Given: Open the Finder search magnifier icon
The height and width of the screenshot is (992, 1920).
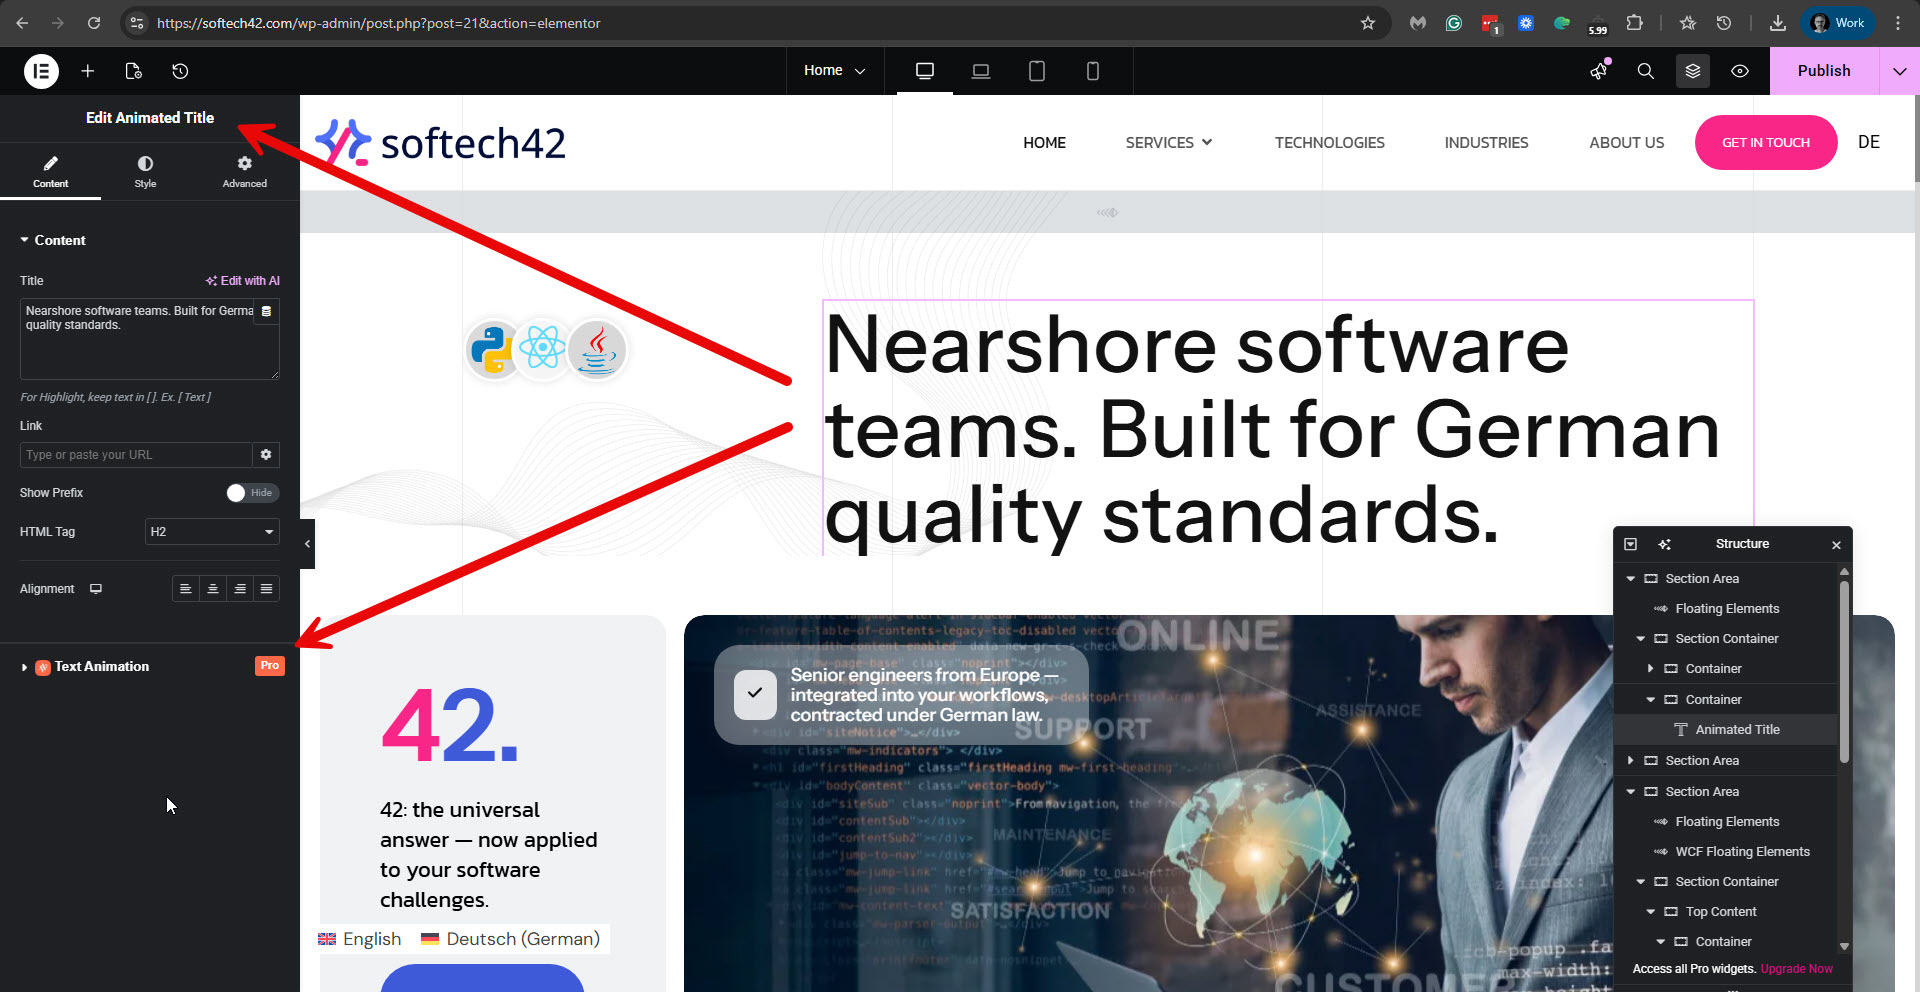Looking at the screenshot, I should pos(1645,71).
